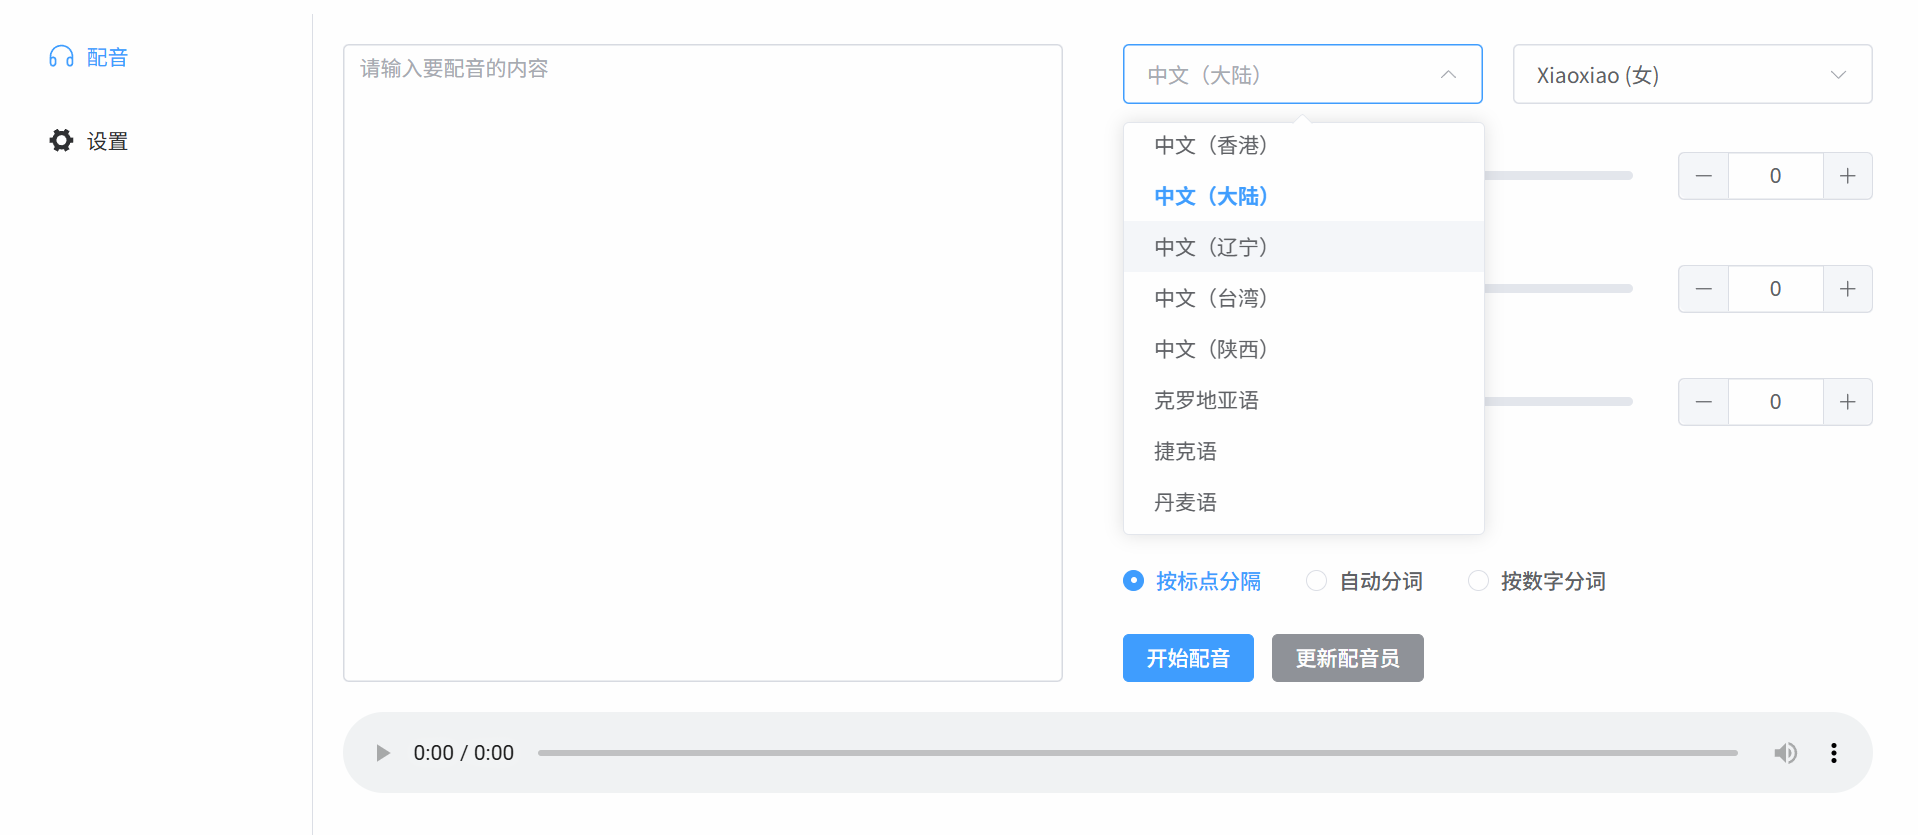Viewport: 1918px width, 835px height.
Task: Open the 设置 sidebar section
Action: coord(88,141)
